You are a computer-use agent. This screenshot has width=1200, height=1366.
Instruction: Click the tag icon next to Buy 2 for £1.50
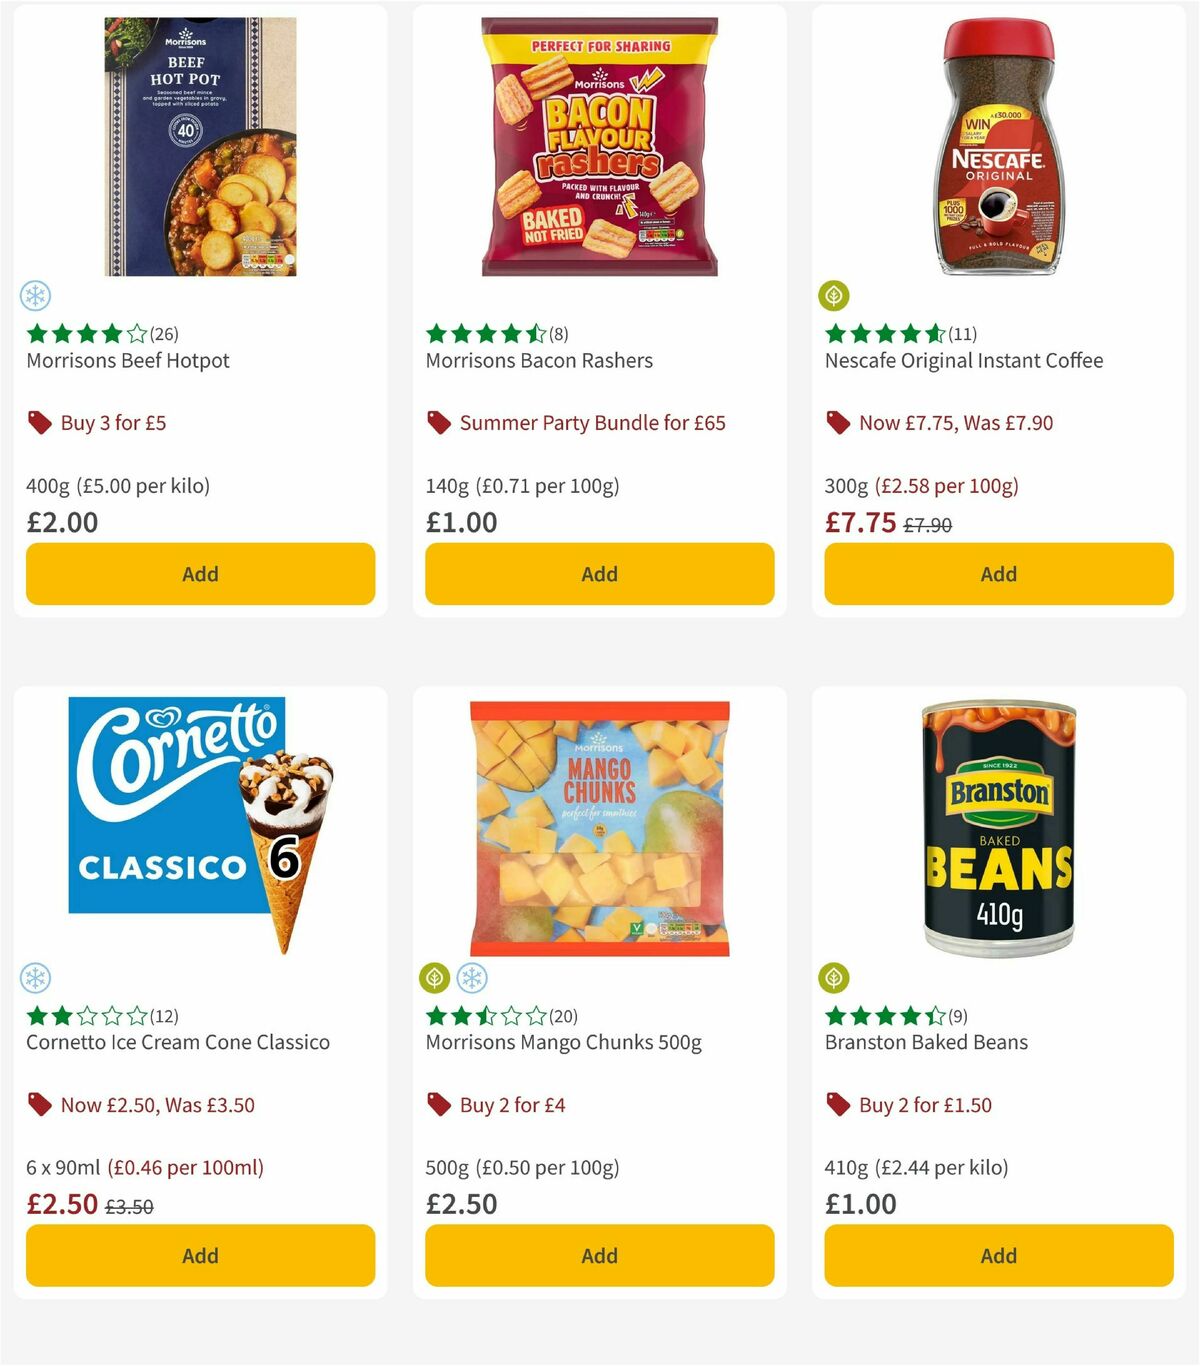(x=838, y=1104)
